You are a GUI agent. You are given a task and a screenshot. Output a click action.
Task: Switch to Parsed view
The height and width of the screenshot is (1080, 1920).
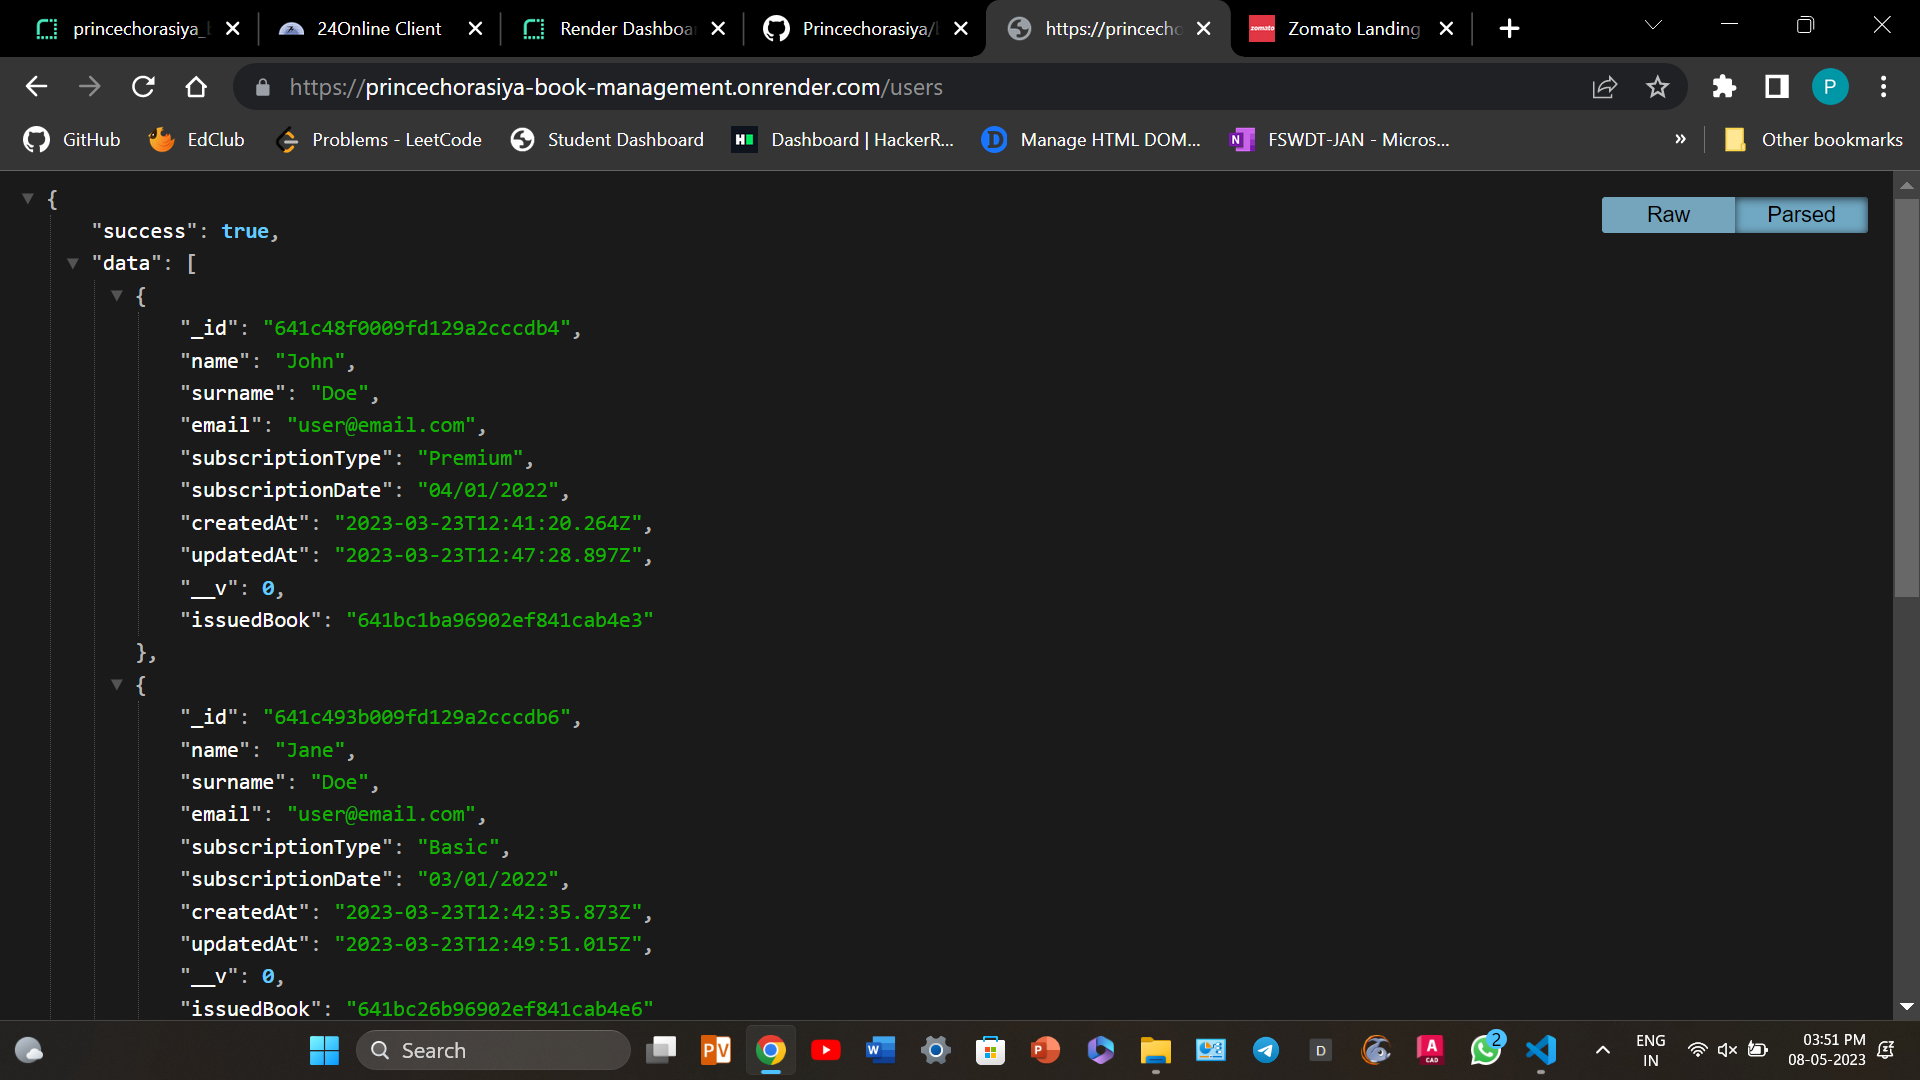coord(1800,214)
